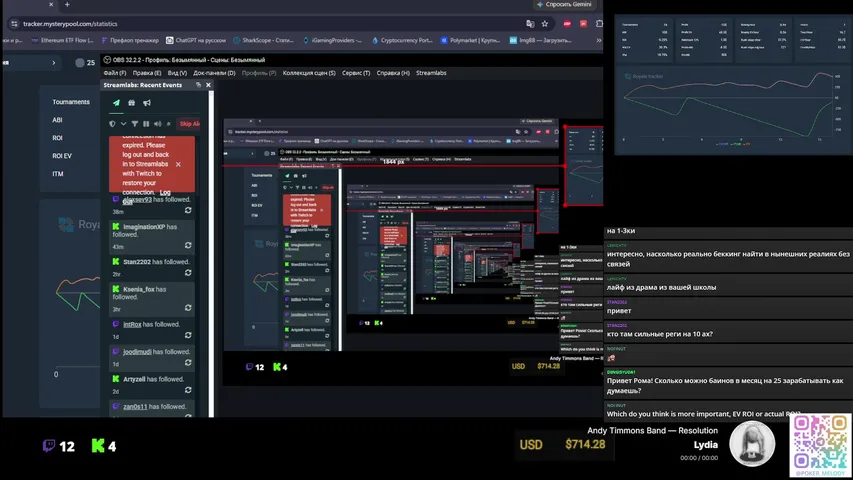853x480 pixels.
Task: Dismiss the red connection expired notice
Action: (x=178, y=164)
